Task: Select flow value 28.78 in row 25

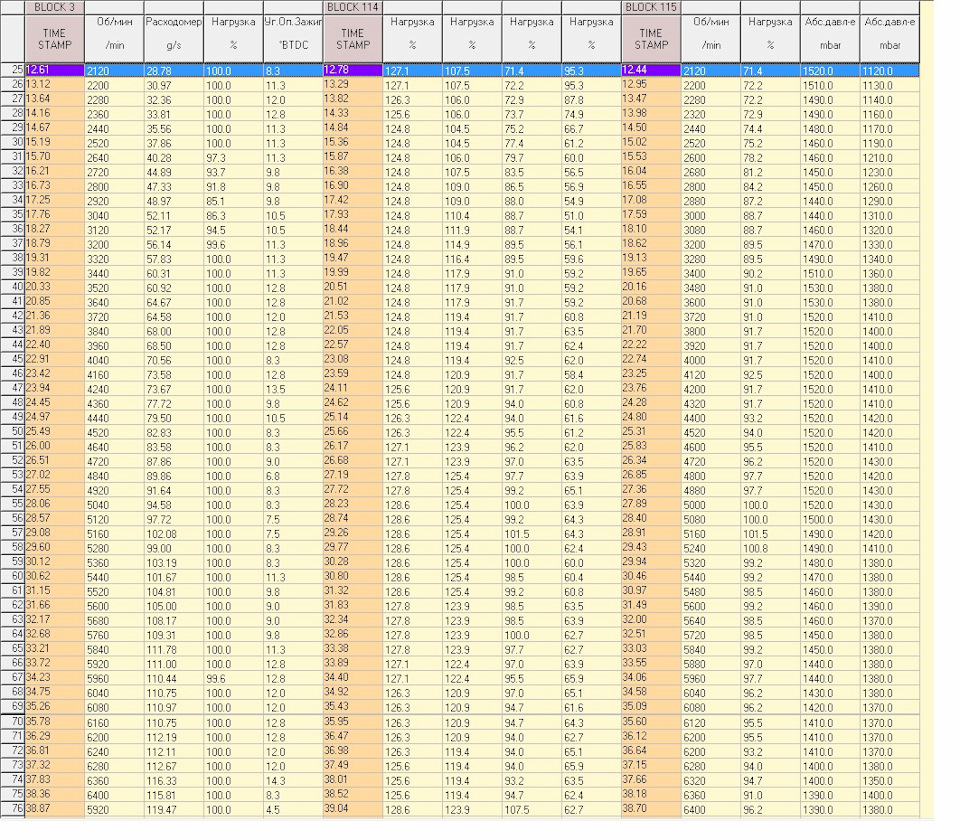Action: click(x=173, y=71)
